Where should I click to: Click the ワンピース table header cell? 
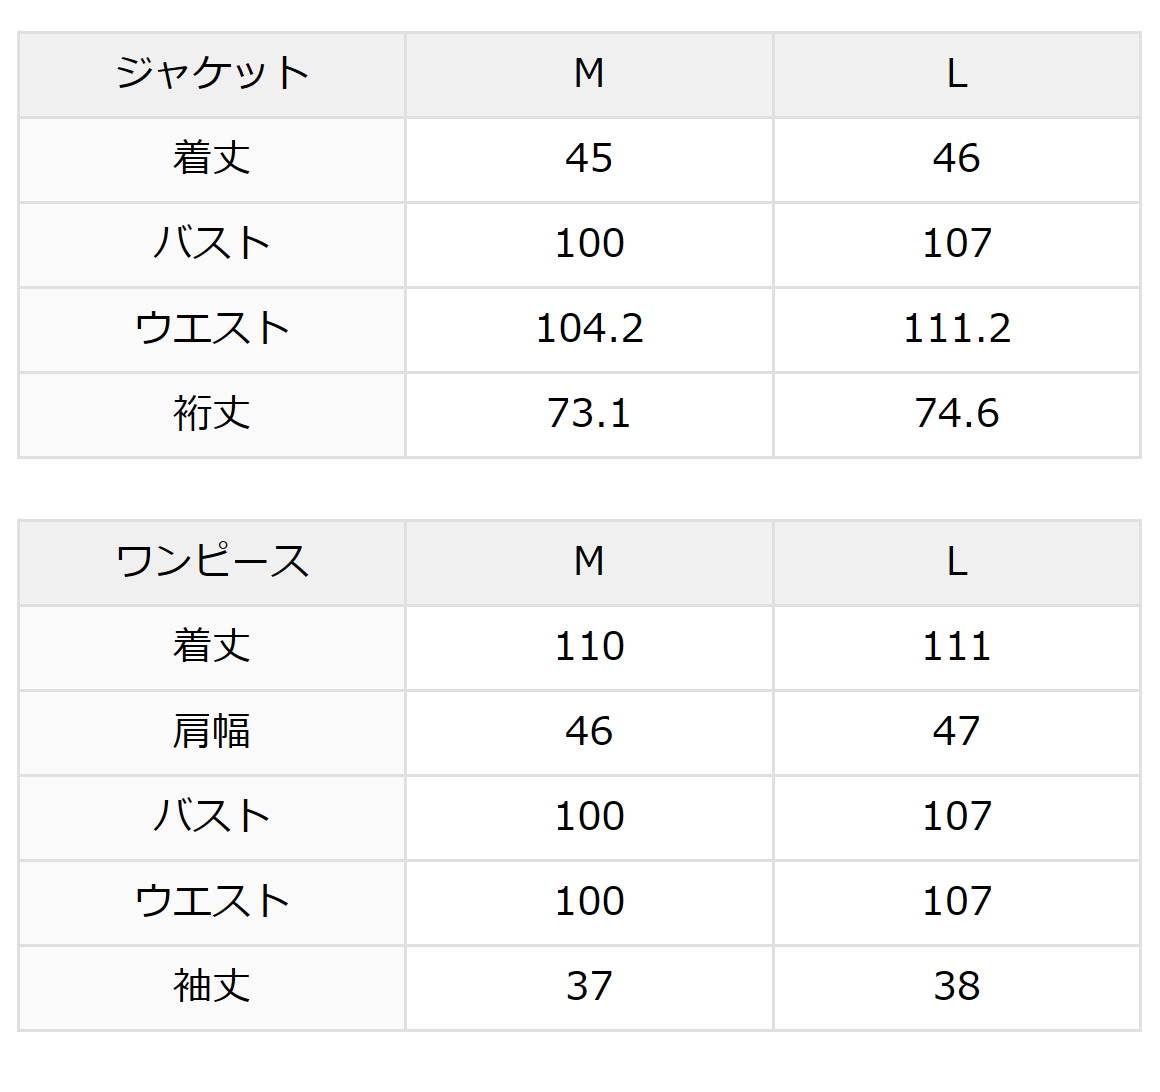pos(212,562)
